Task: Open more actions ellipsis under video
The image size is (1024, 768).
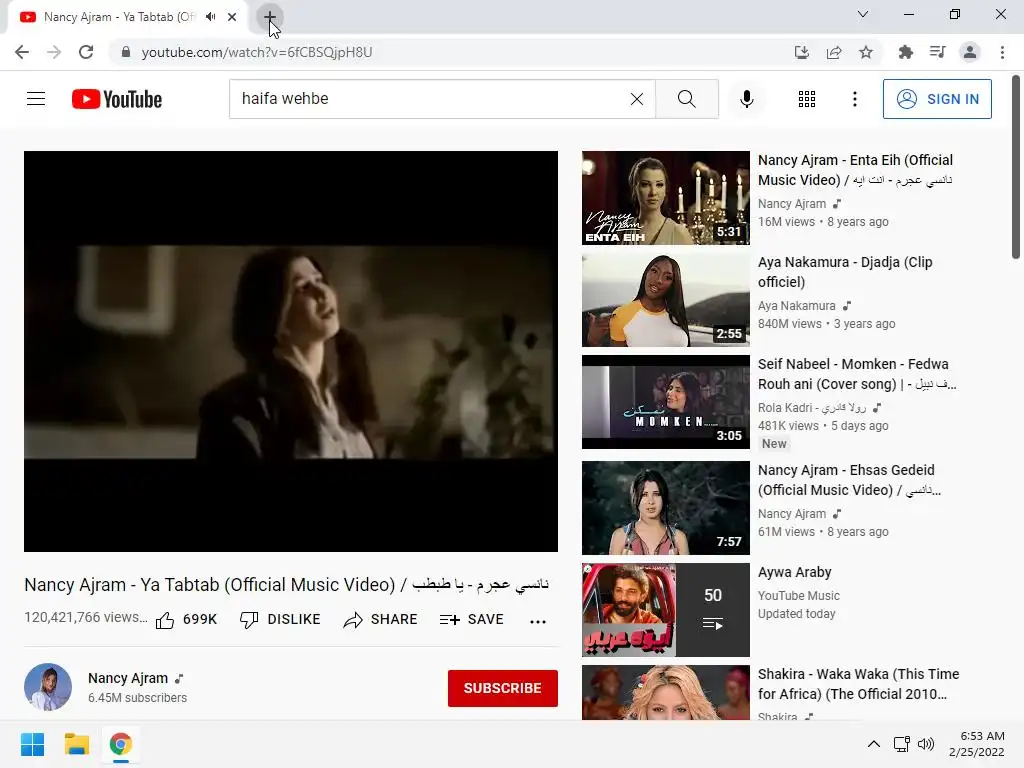Action: [x=537, y=621]
